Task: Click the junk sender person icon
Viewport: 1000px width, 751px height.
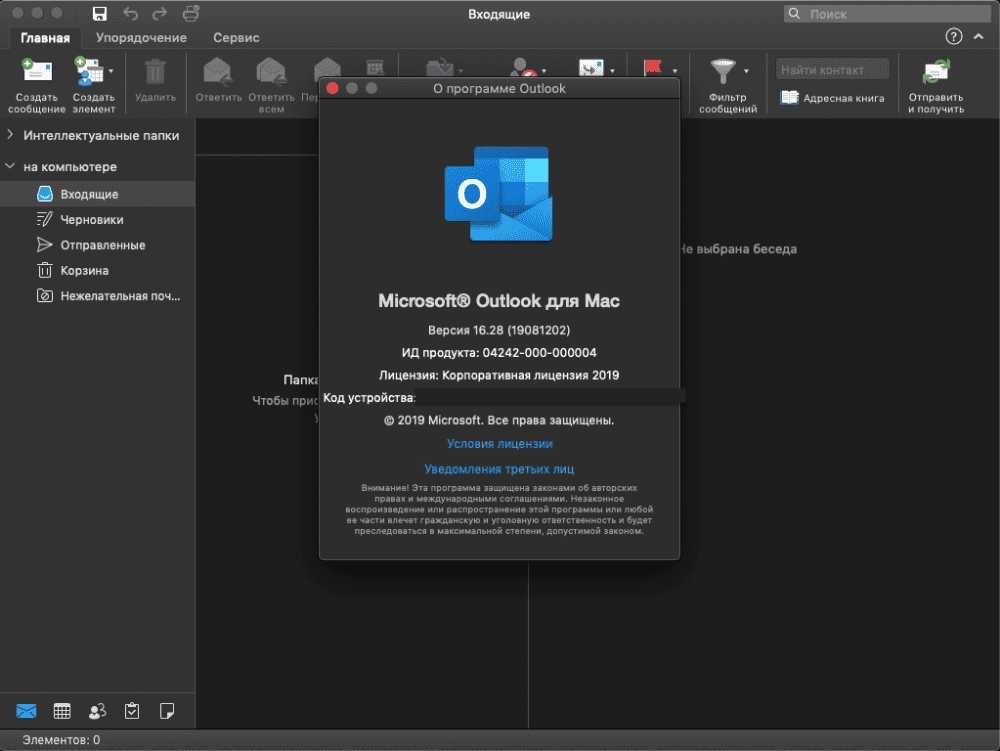Action: [523, 67]
